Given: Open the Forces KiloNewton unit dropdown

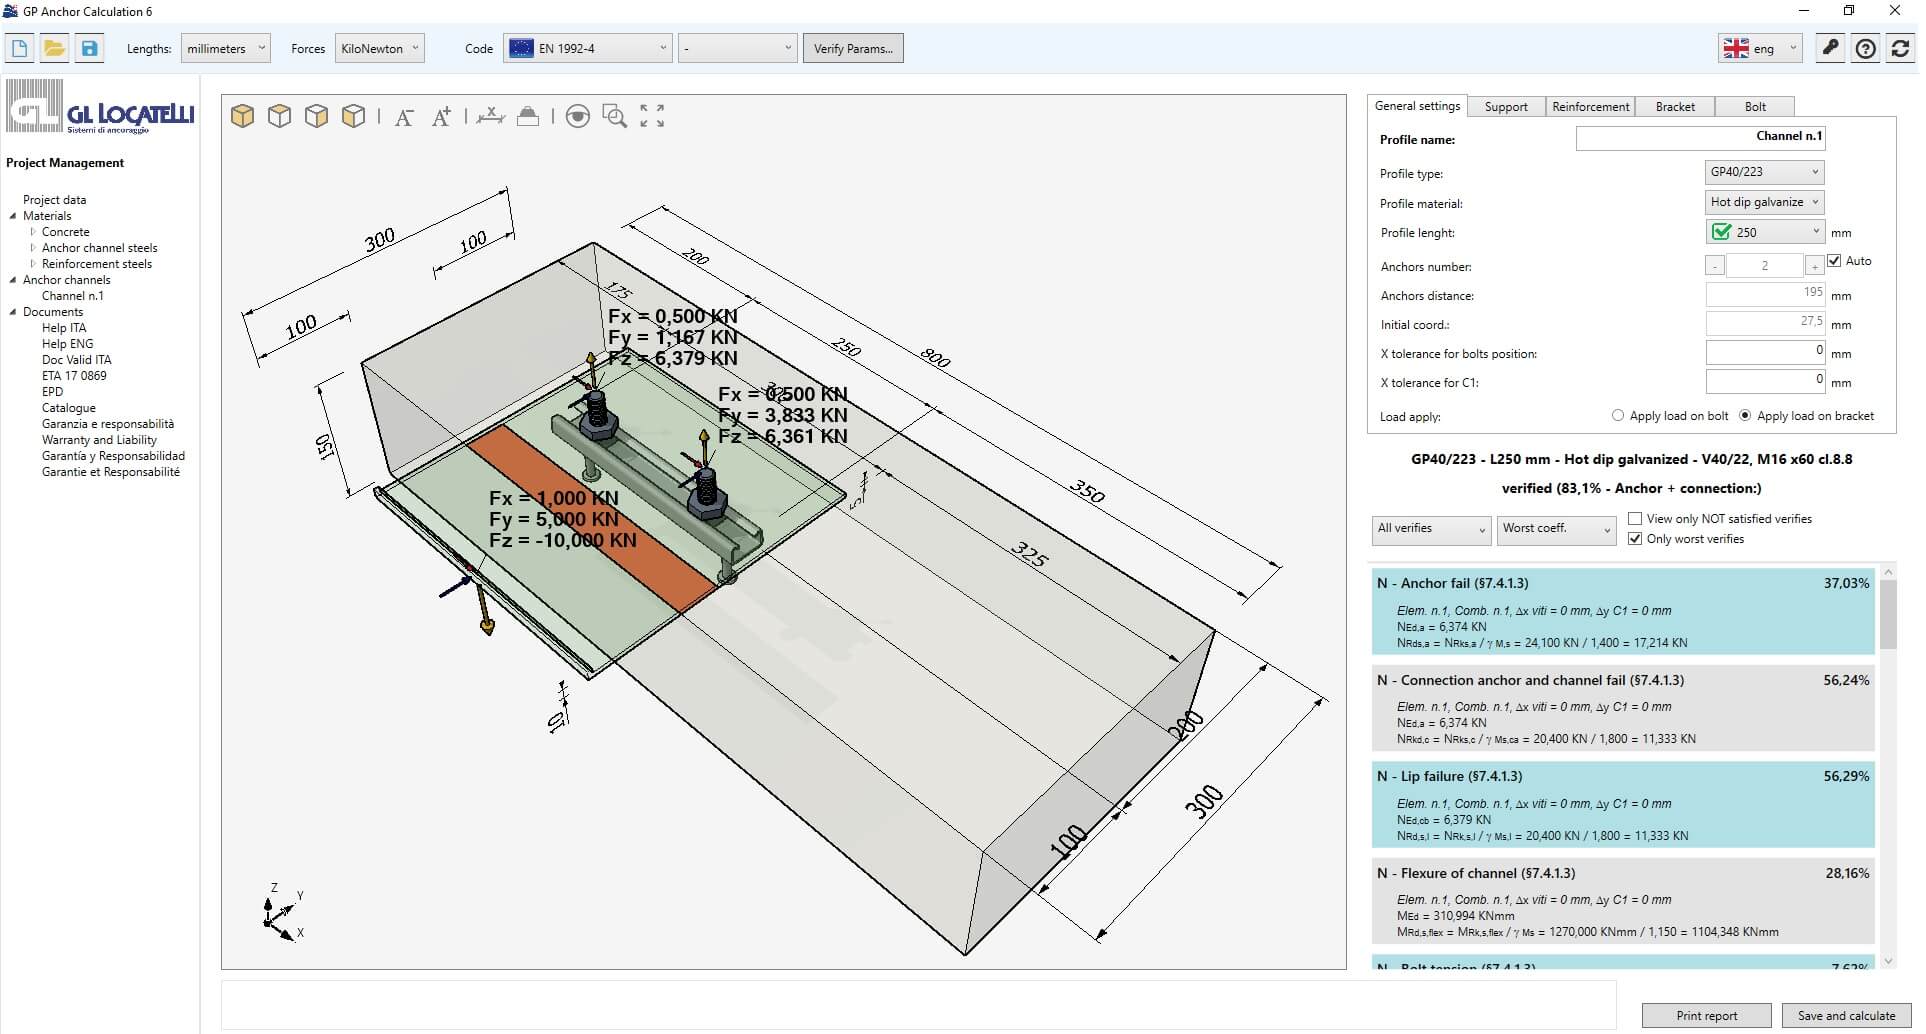Looking at the screenshot, I should pyautogui.click(x=380, y=48).
